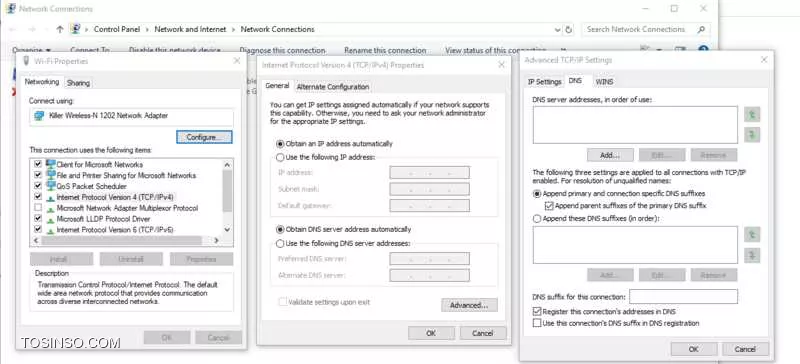This screenshot has width=800, height=364.
Task: Click the Client for Microsoft Networks icon
Action: [51, 164]
